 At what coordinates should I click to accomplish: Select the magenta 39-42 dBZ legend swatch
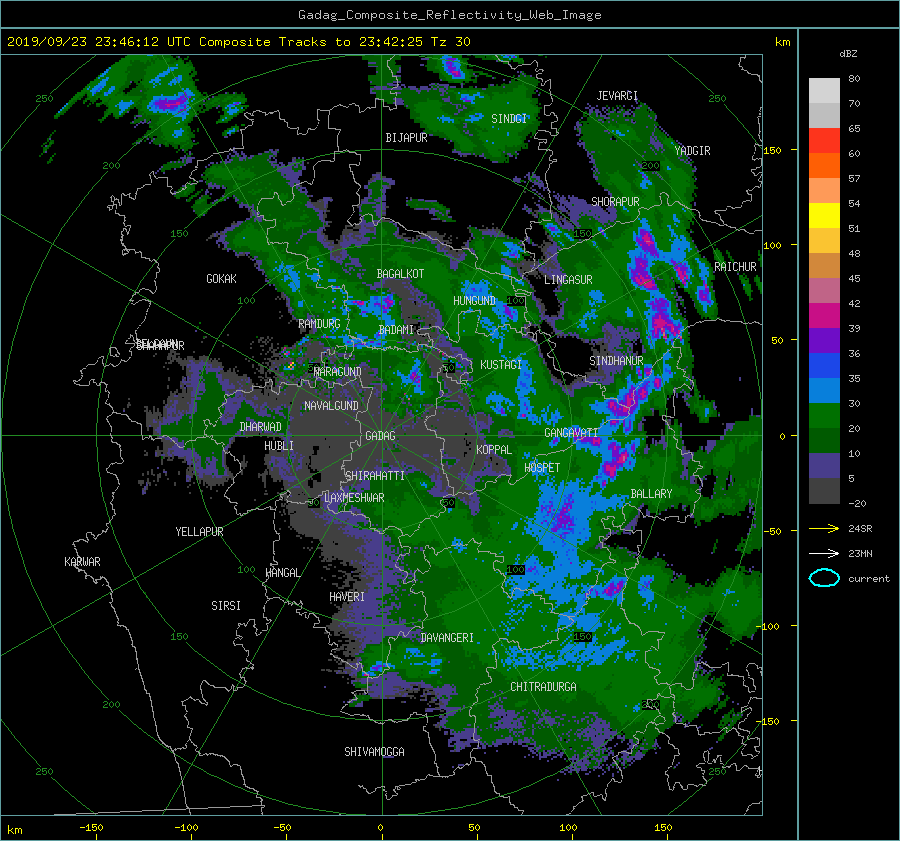(x=824, y=315)
